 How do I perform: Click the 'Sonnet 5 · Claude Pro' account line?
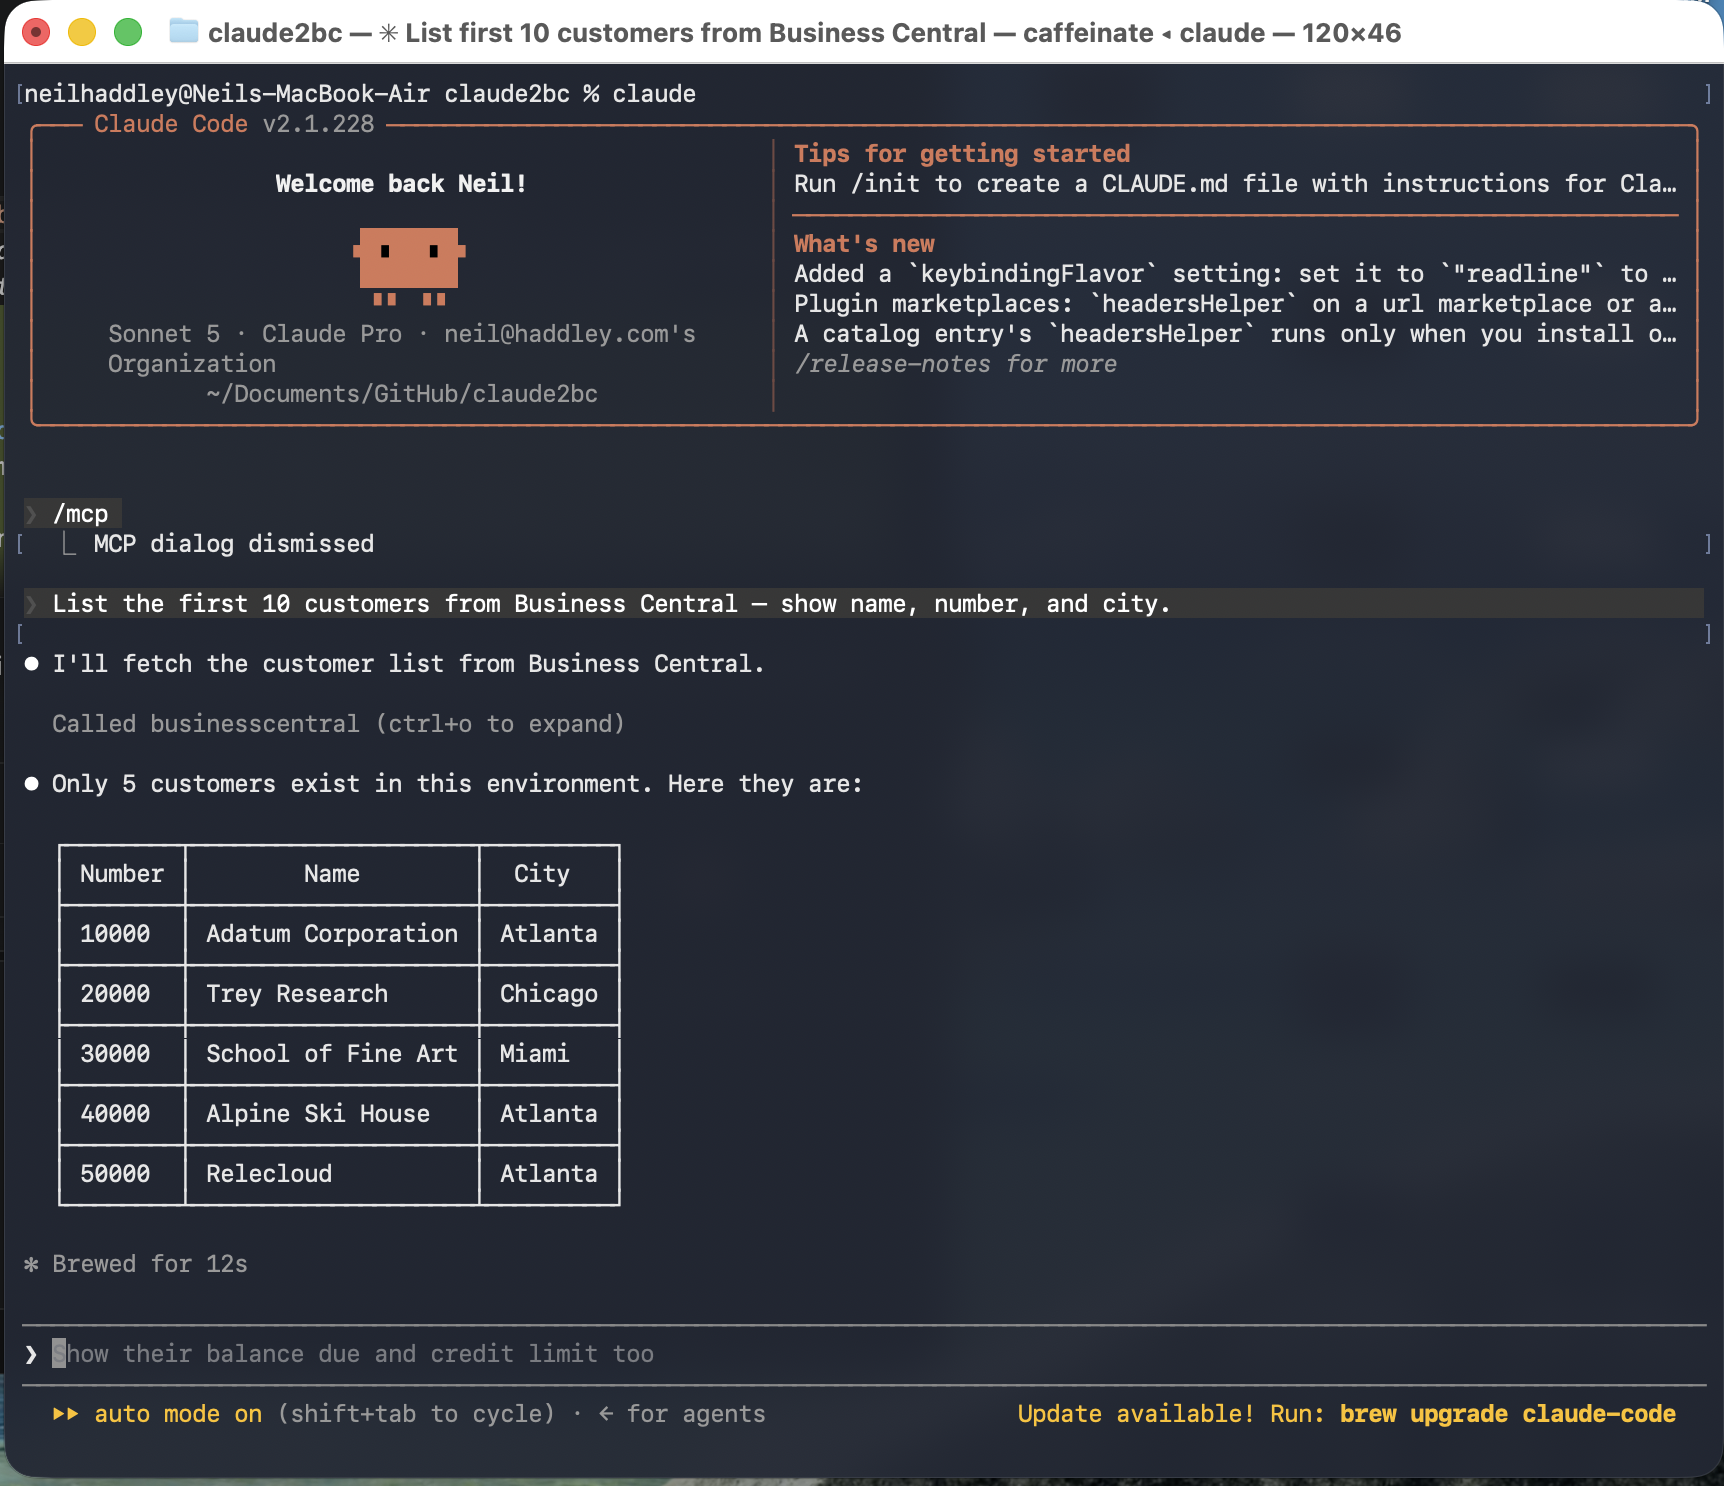402,334
